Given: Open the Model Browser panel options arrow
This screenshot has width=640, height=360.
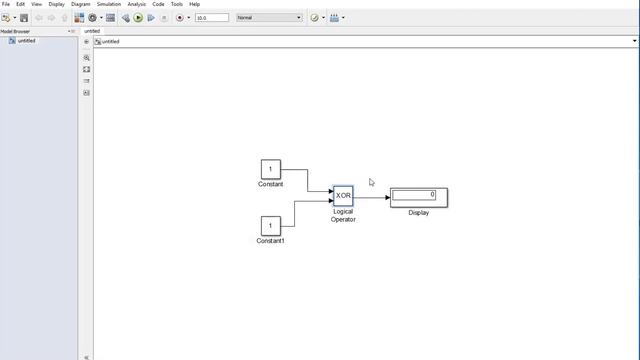Looking at the screenshot, I should tap(69, 31).
